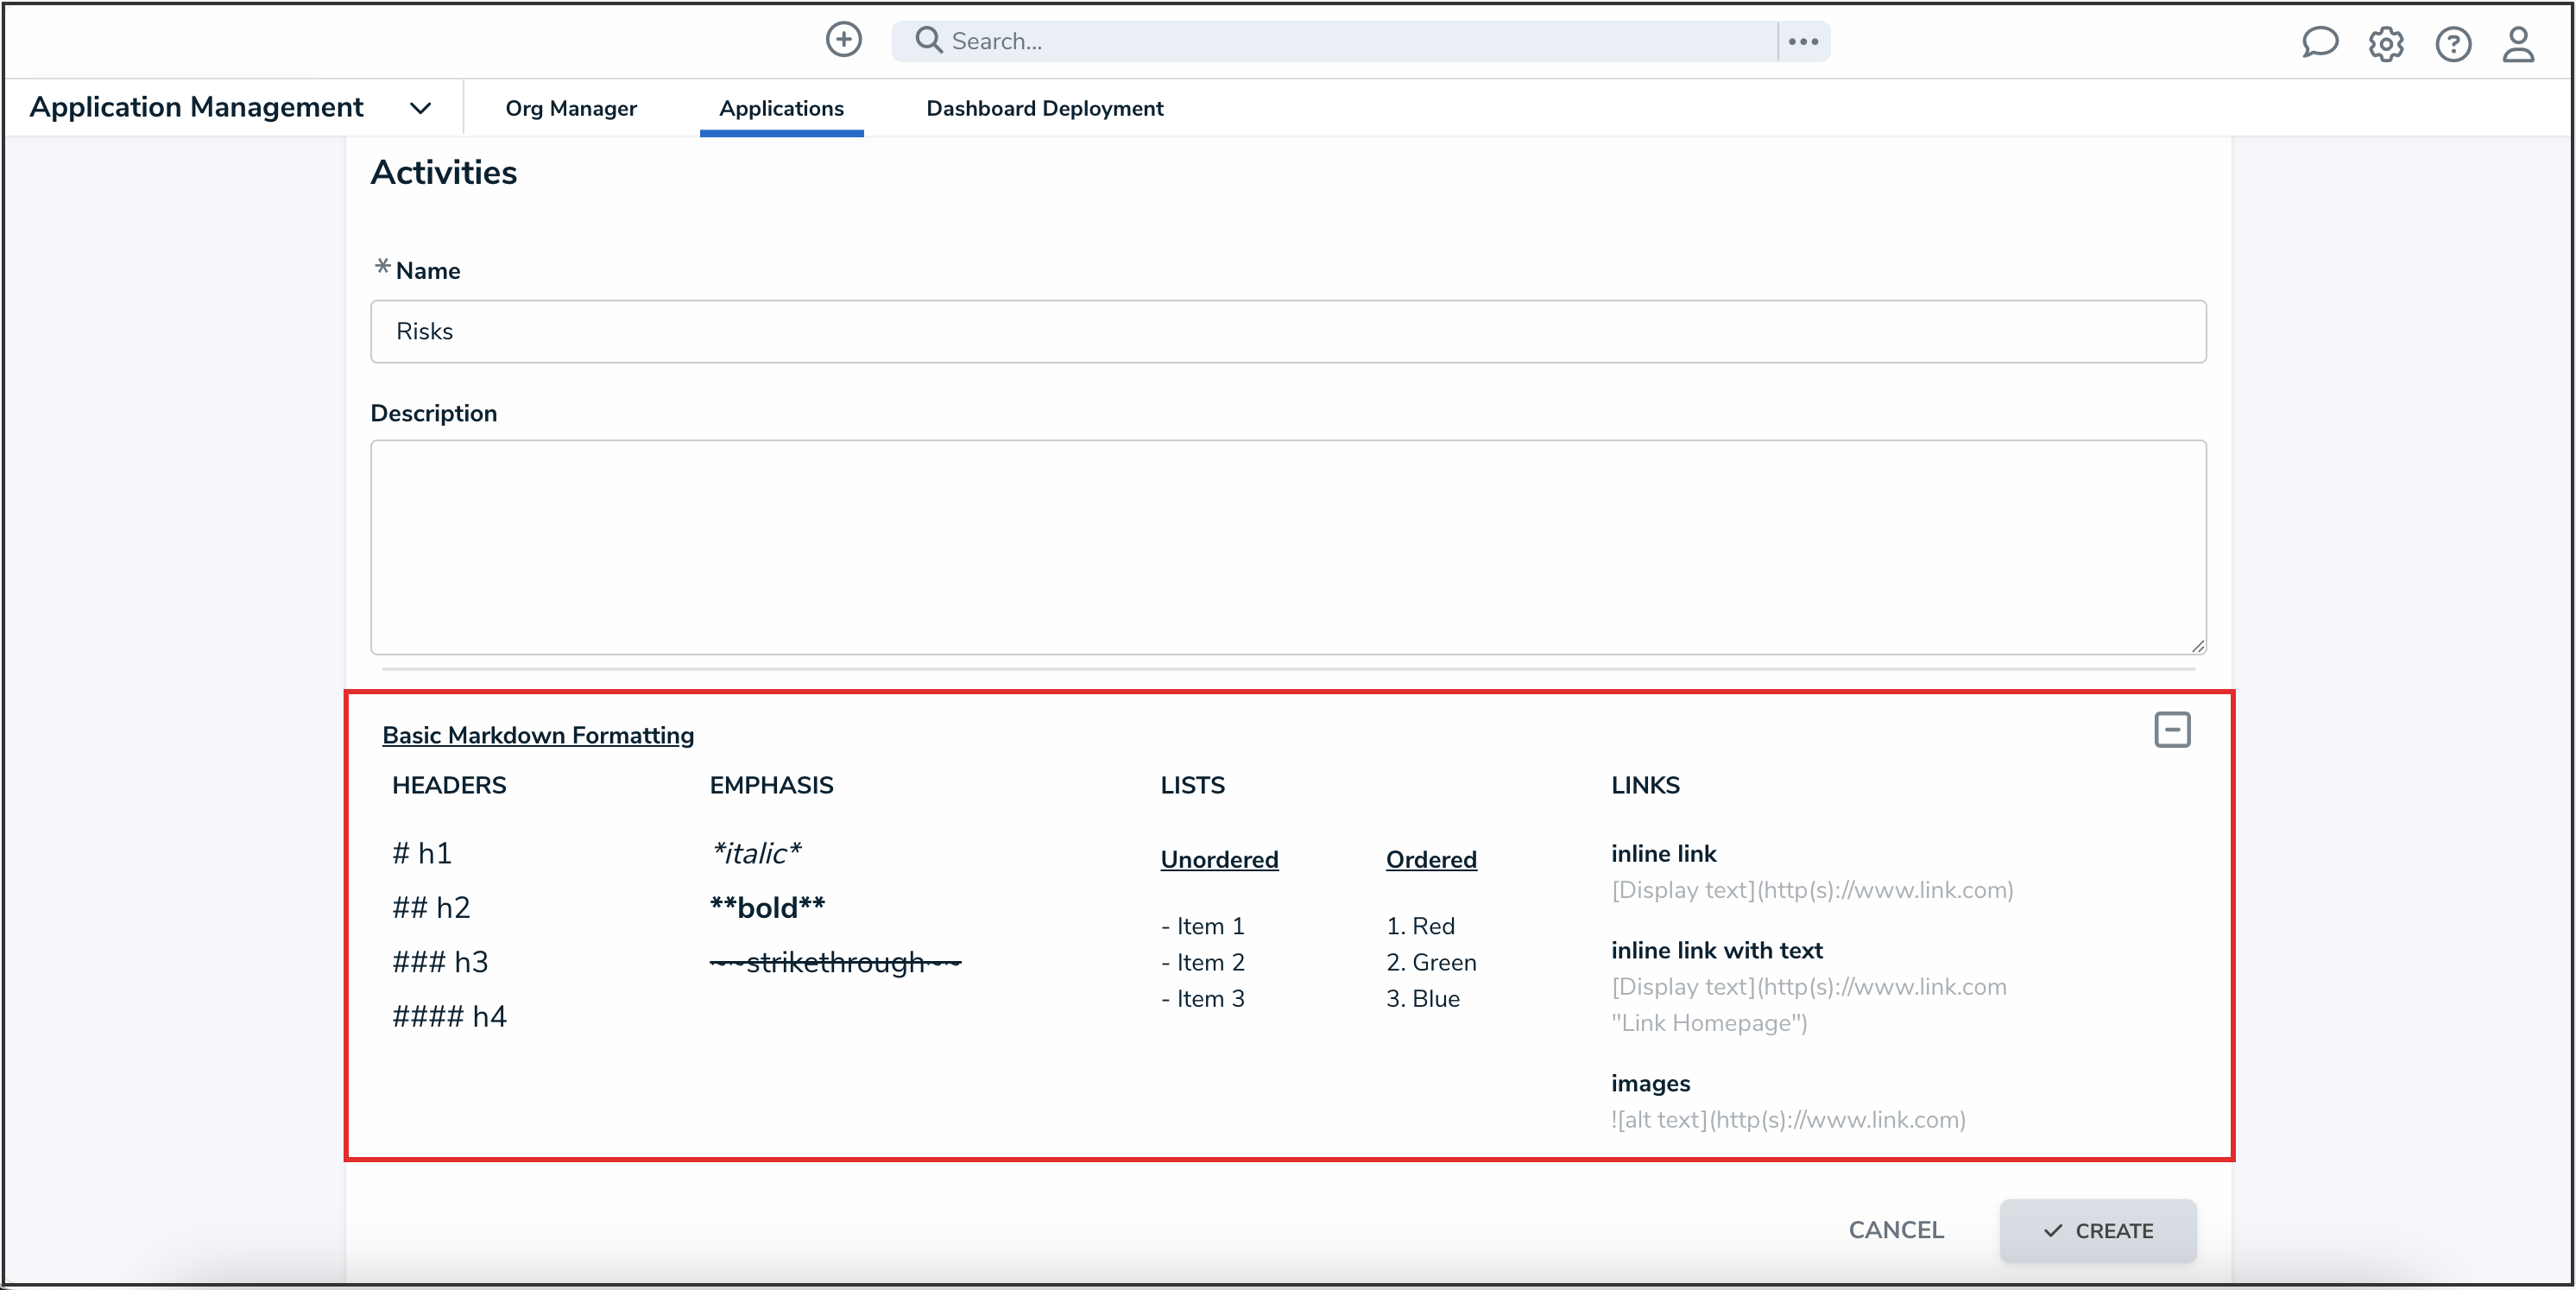This screenshot has height=1290, width=2576.
Task: Select the Applications tab
Action: [x=781, y=108]
